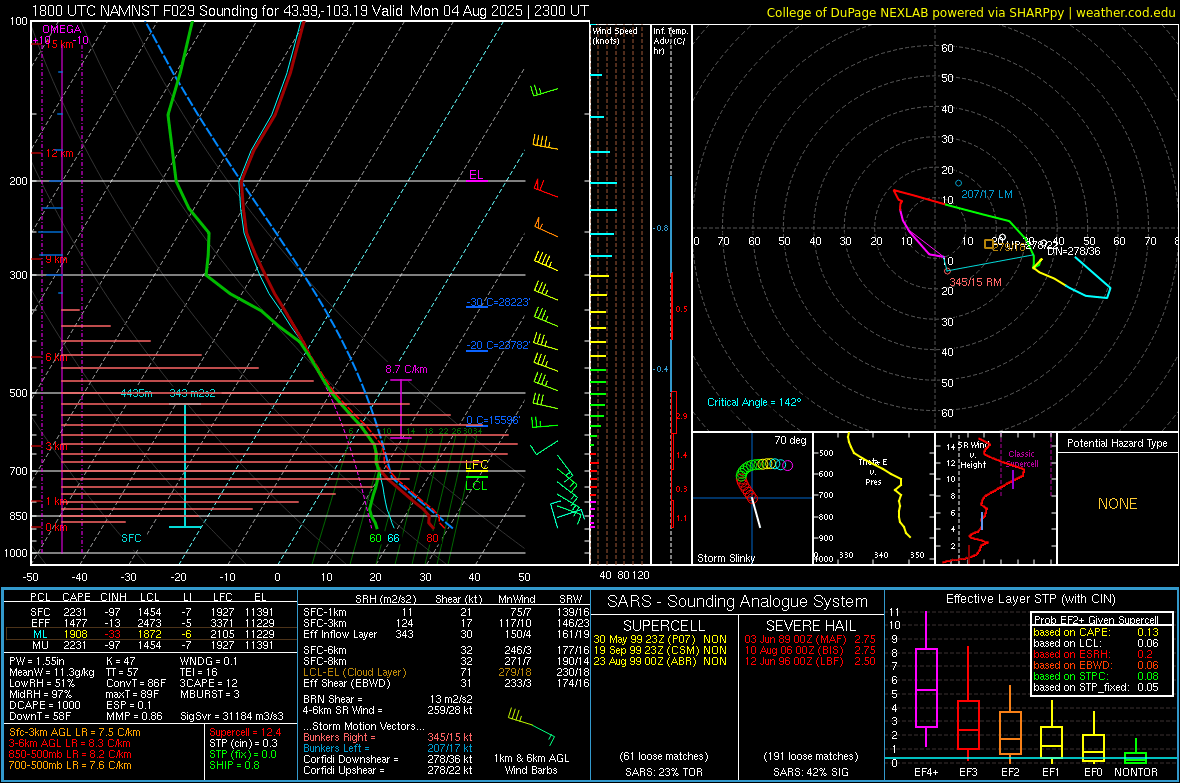Image resolution: width=1180 pixels, height=783 pixels.
Task: Click the 'DN=278/36' hodograph label
Action: coord(1074,251)
